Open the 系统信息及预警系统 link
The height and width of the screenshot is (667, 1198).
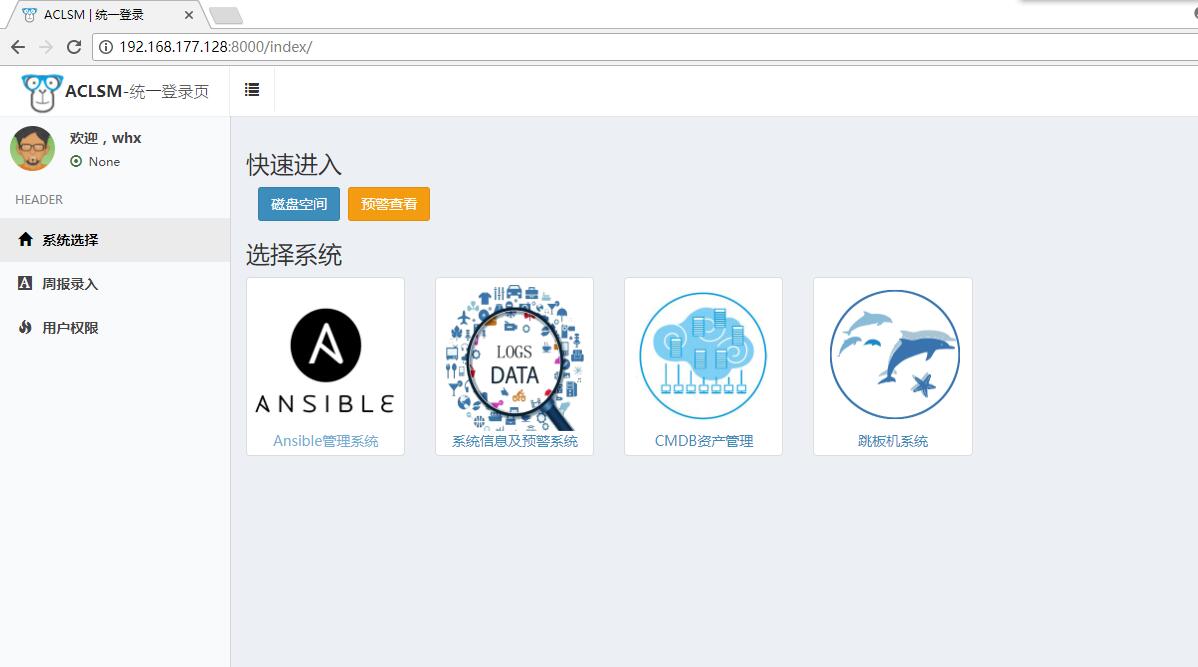[514, 441]
